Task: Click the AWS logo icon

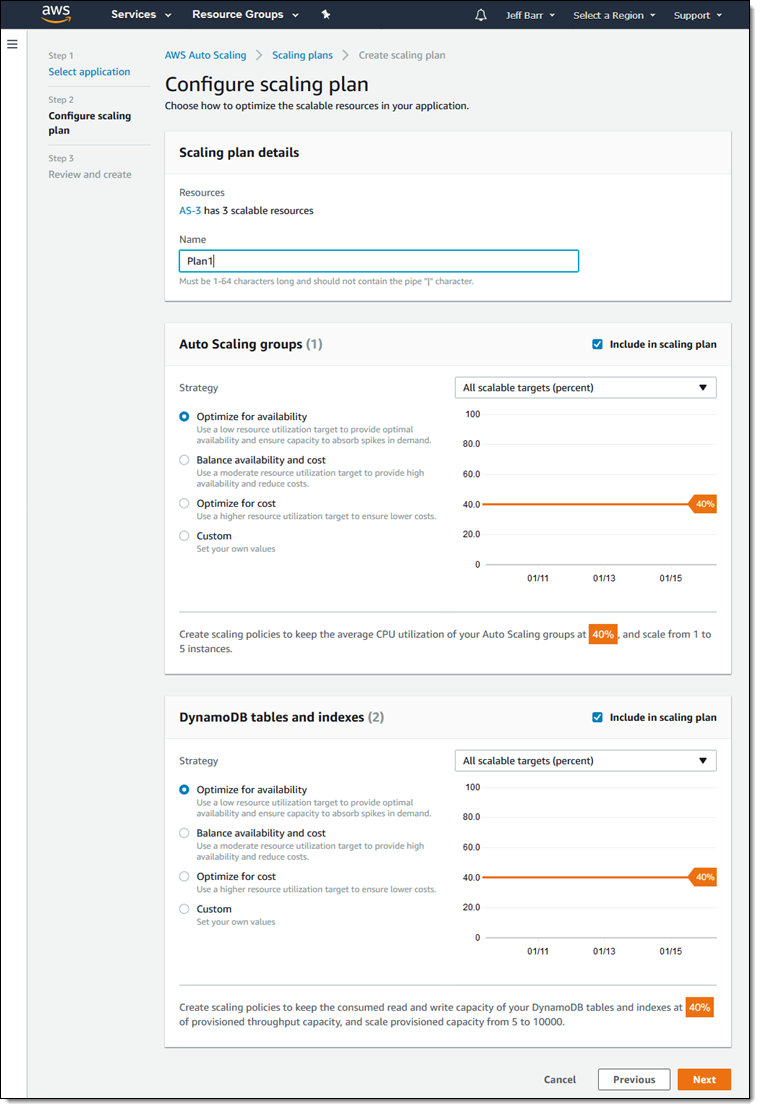Action: [x=56, y=14]
